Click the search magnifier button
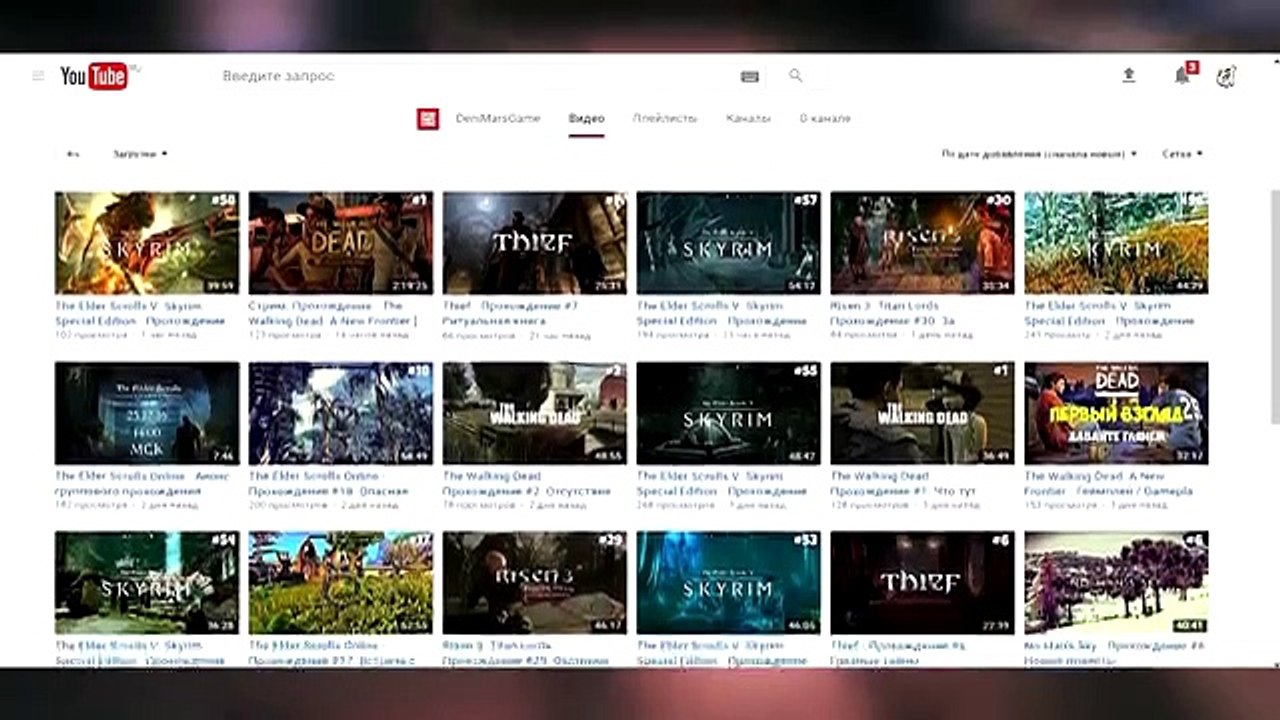The width and height of the screenshot is (1280, 720). coord(795,76)
